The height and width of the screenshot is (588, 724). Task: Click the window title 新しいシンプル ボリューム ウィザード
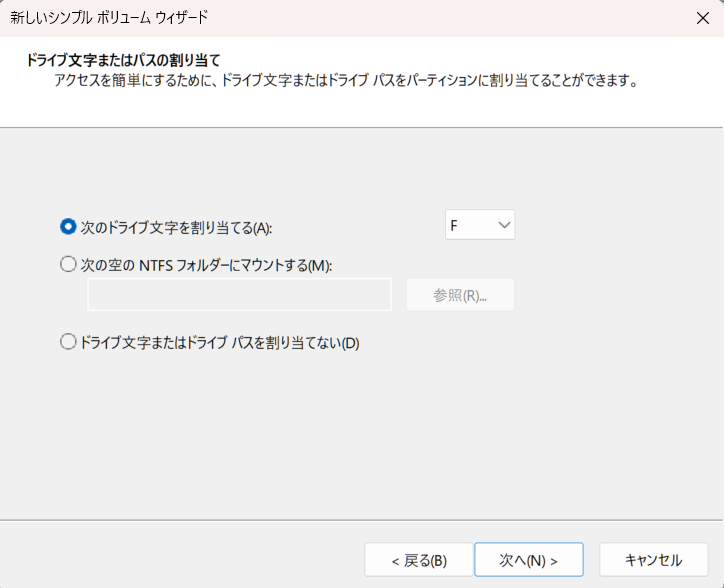coord(109,18)
